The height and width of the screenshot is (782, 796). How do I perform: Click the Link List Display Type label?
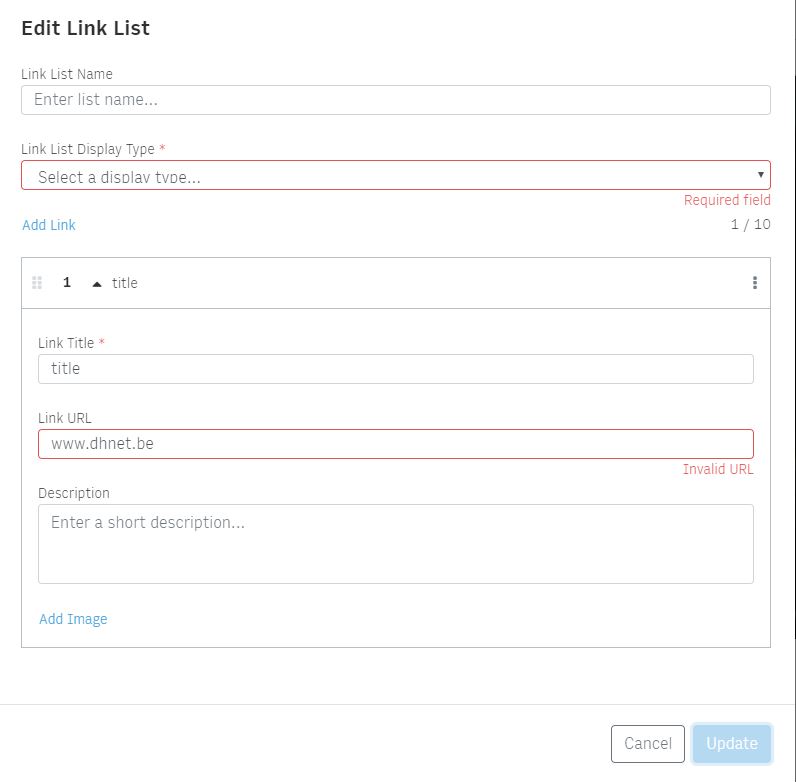click(88, 149)
